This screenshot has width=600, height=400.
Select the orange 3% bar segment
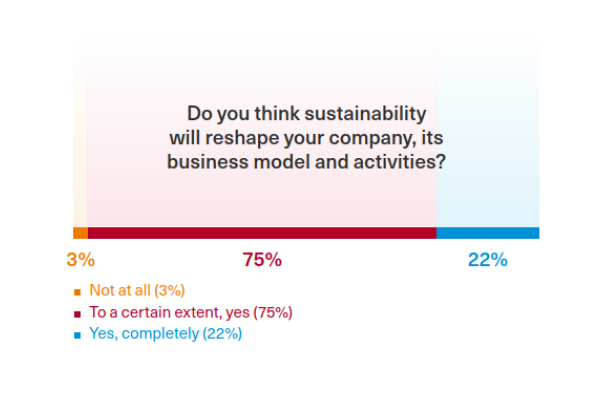coord(80,233)
